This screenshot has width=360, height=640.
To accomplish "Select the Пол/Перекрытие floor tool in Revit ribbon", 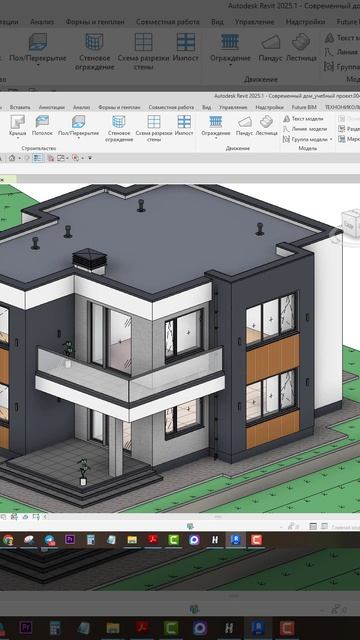I will [78, 126].
